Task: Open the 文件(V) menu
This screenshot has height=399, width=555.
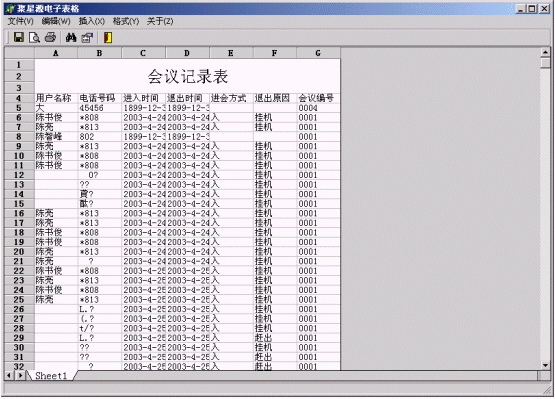Action: tap(21, 21)
